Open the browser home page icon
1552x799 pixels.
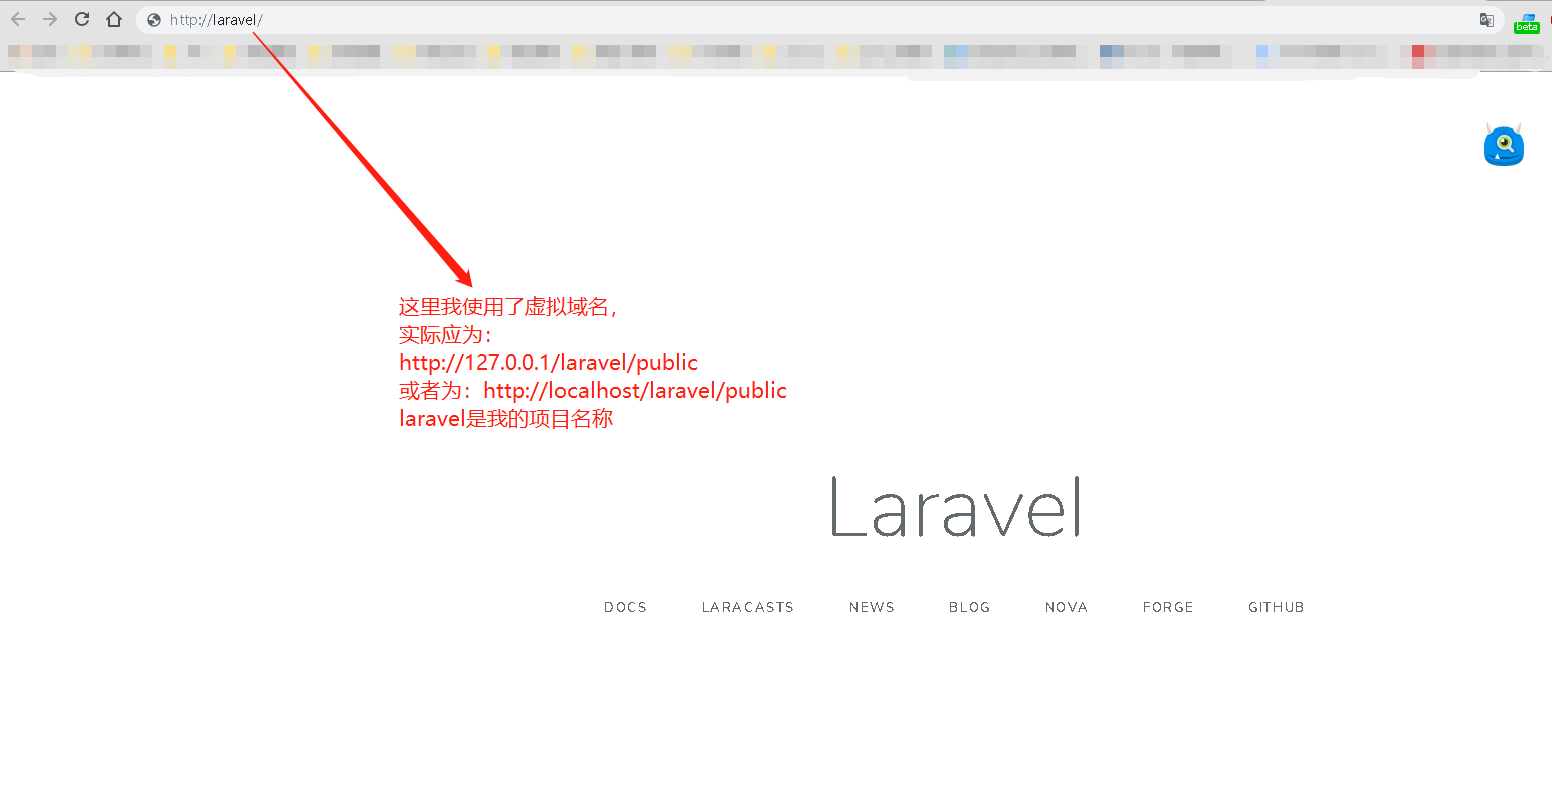tap(114, 19)
